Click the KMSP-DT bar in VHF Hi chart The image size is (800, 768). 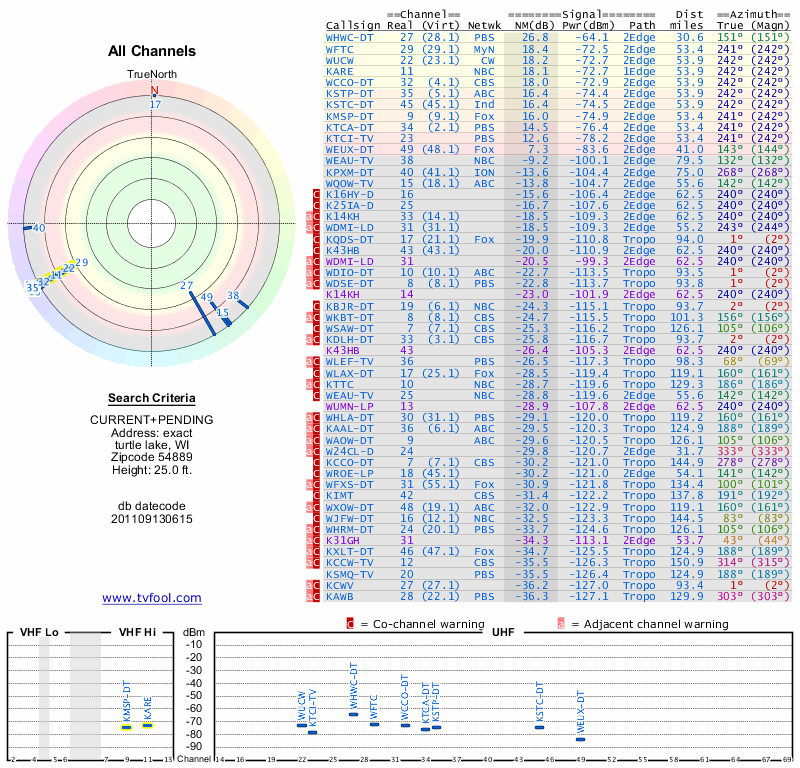pyautogui.click(x=127, y=726)
